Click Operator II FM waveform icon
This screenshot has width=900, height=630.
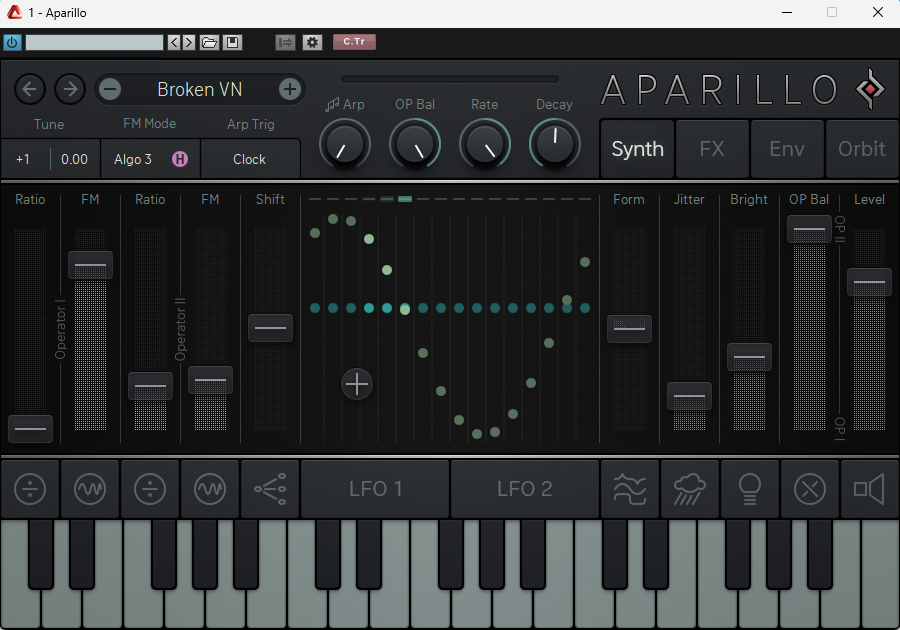pos(210,489)
